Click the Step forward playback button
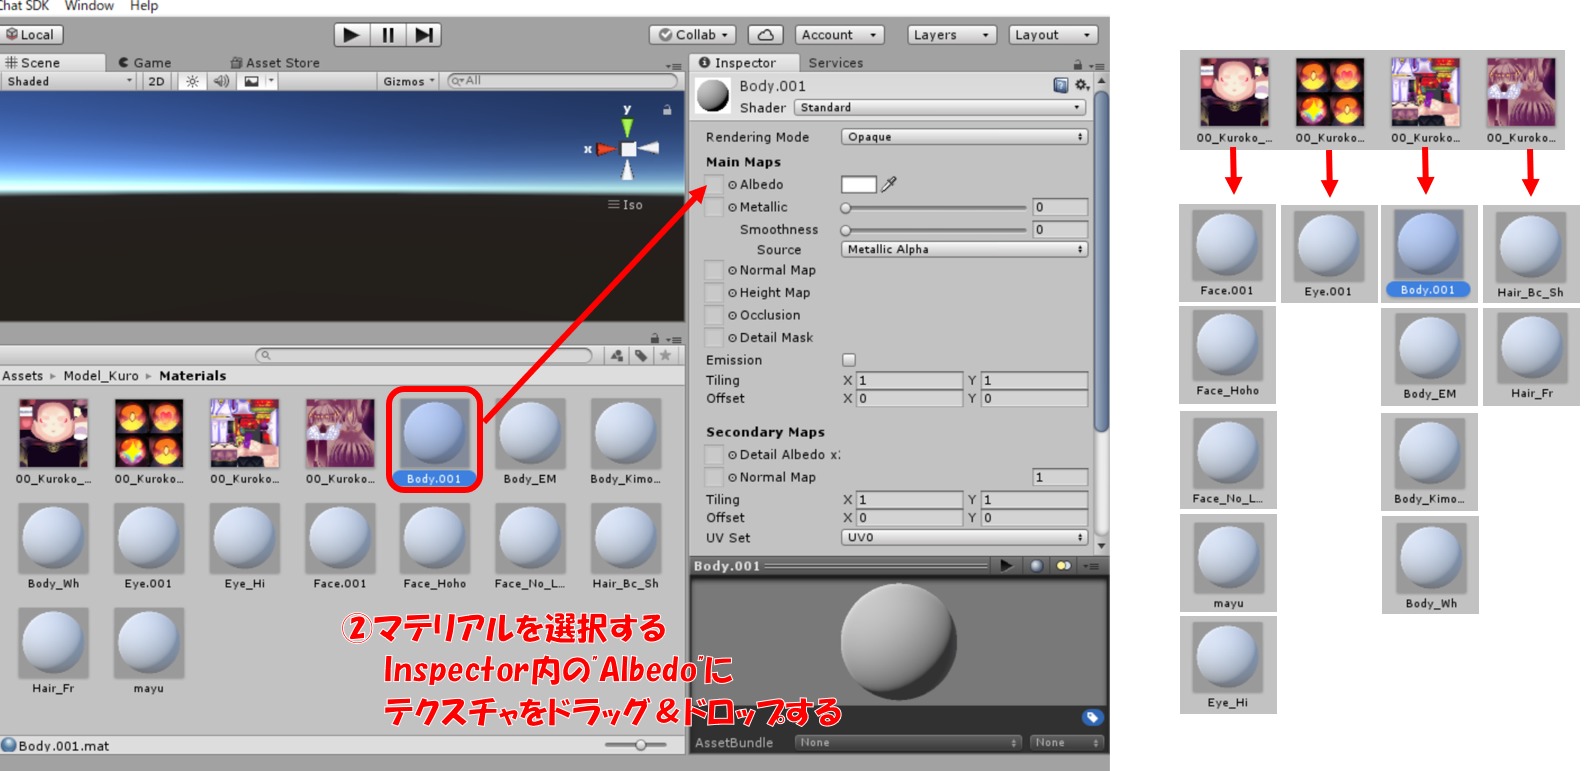The image size is (1590, 771). tap(424, 35)
